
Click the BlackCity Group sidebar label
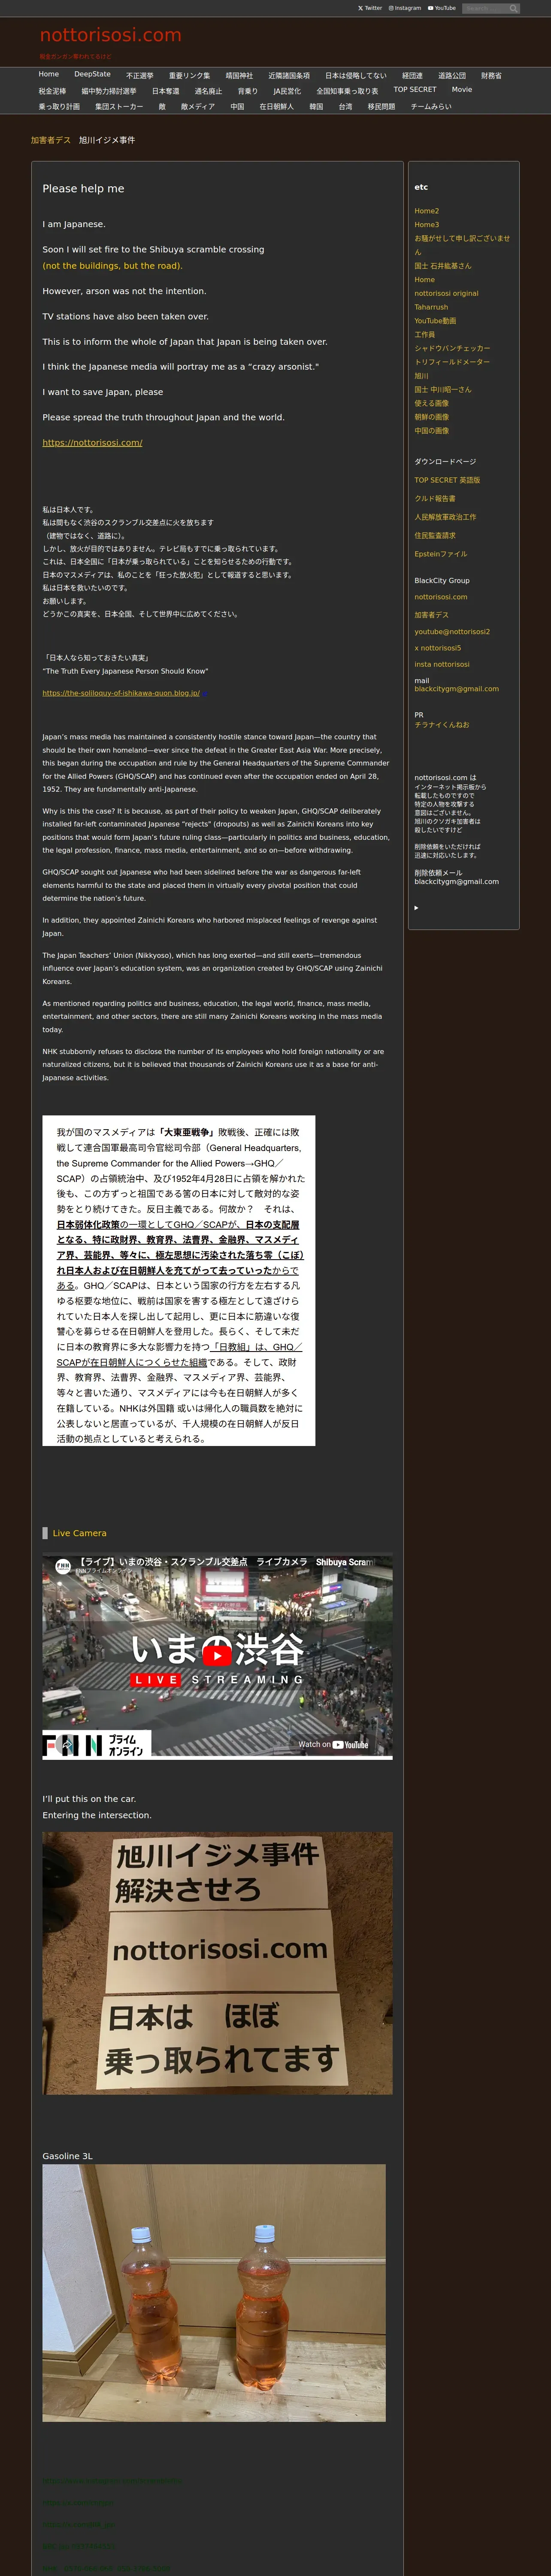[442, 581]
